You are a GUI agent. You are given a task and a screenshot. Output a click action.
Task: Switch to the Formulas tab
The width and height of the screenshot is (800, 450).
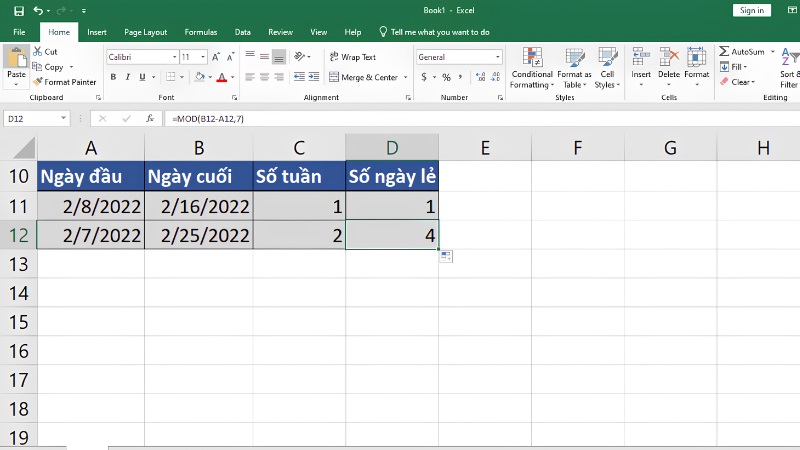201,32
